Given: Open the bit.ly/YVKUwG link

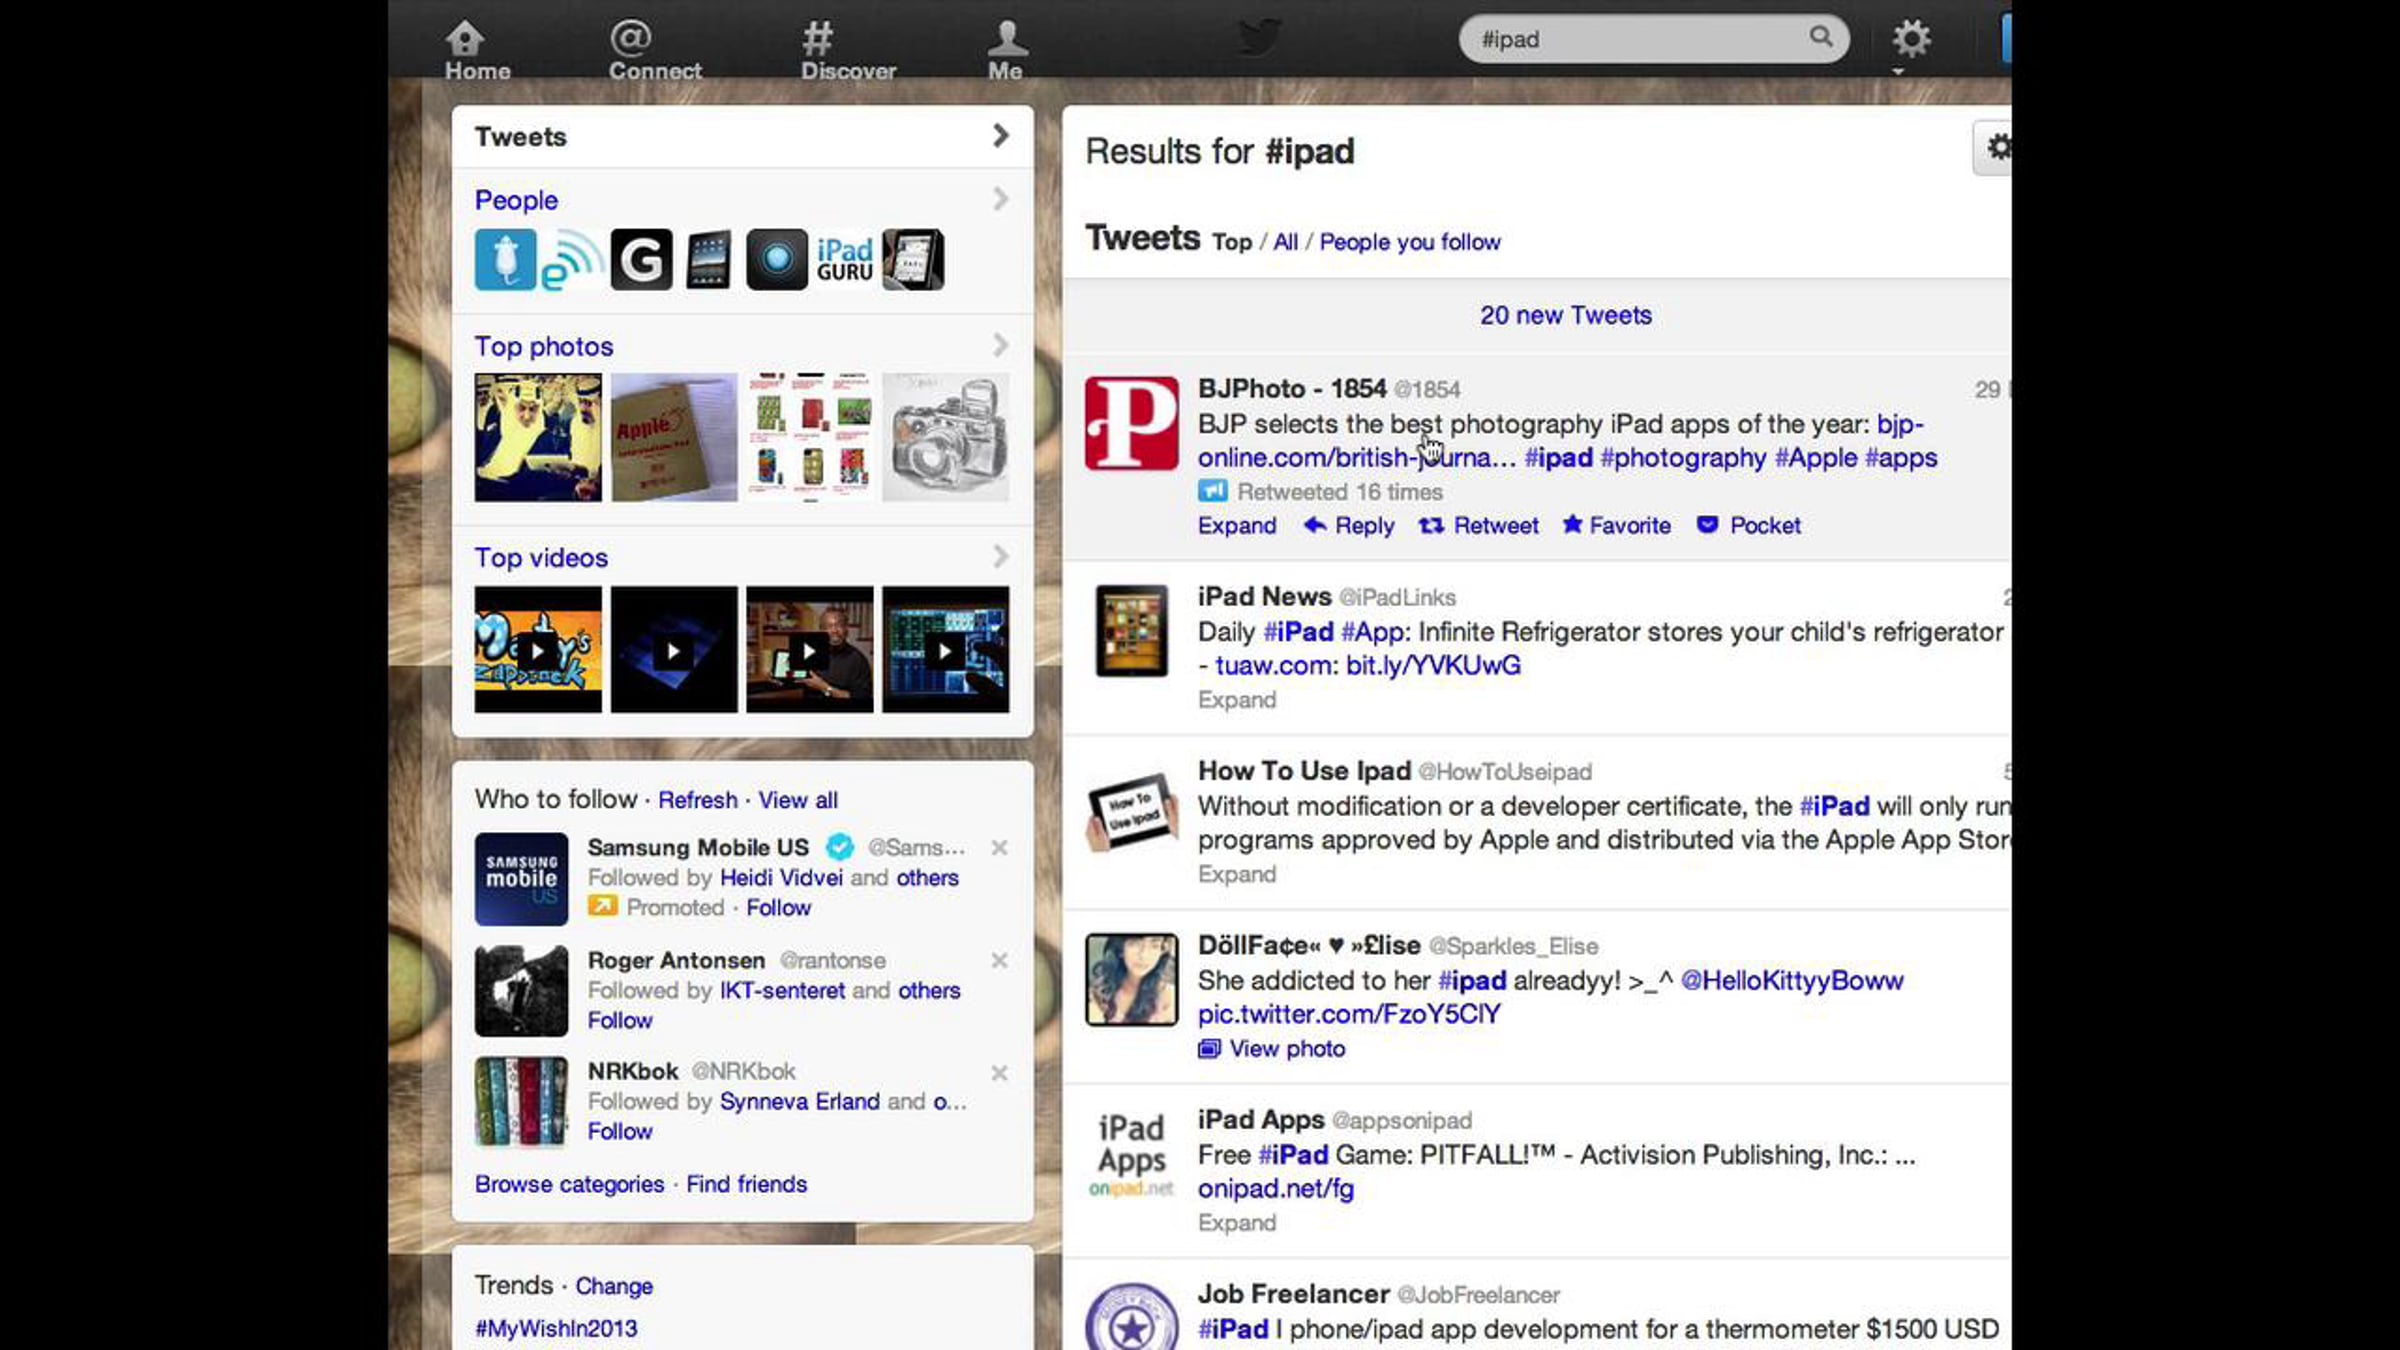Looking at the screenshot, I should [1433, 666].
